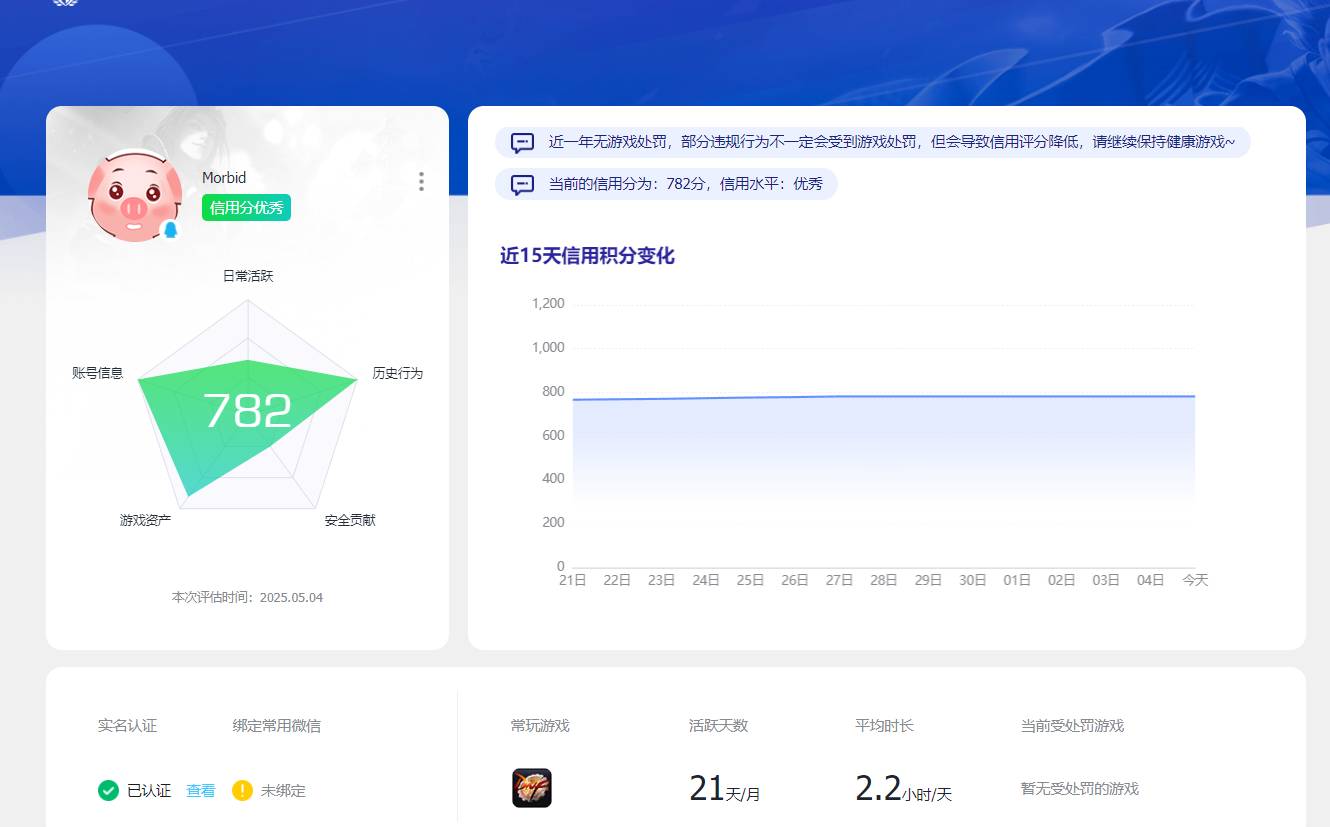Click the yellow warning icon beside 未绑定
The width and height of the screenshot is (1330, 827).
tap(242, 790)
